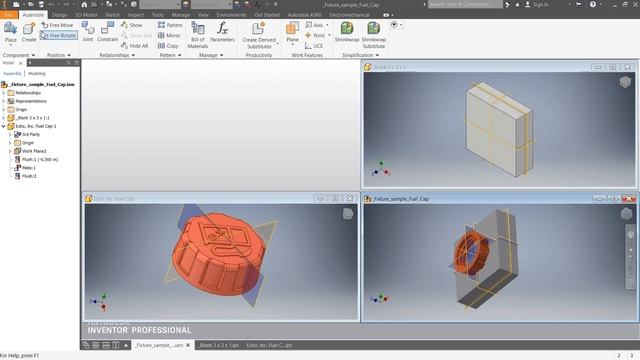
Task: Click the search icon in the Model browser header
Action: [69, 63]
